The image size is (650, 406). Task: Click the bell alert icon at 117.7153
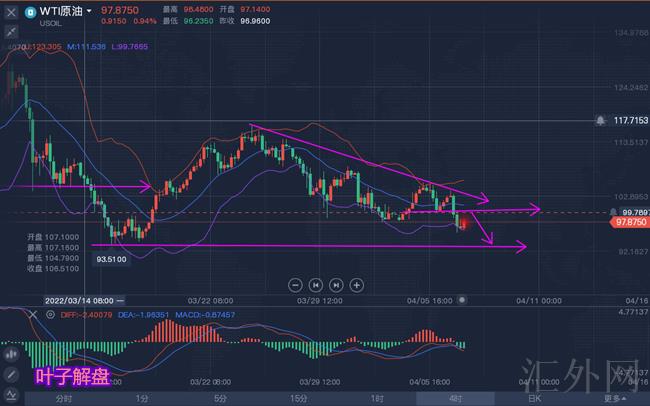600,120
